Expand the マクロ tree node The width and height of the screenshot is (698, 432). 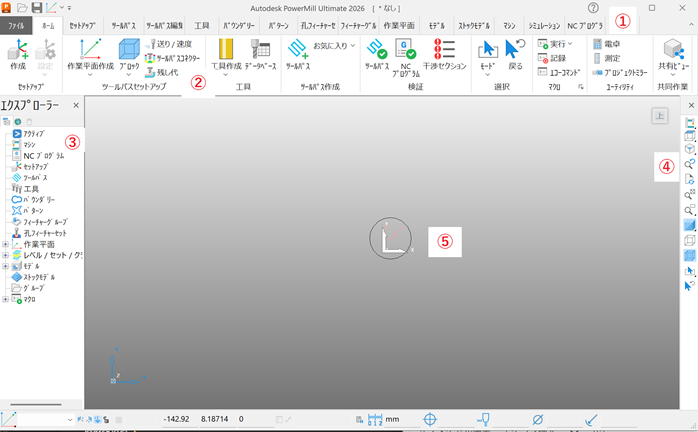click(5, 299)
